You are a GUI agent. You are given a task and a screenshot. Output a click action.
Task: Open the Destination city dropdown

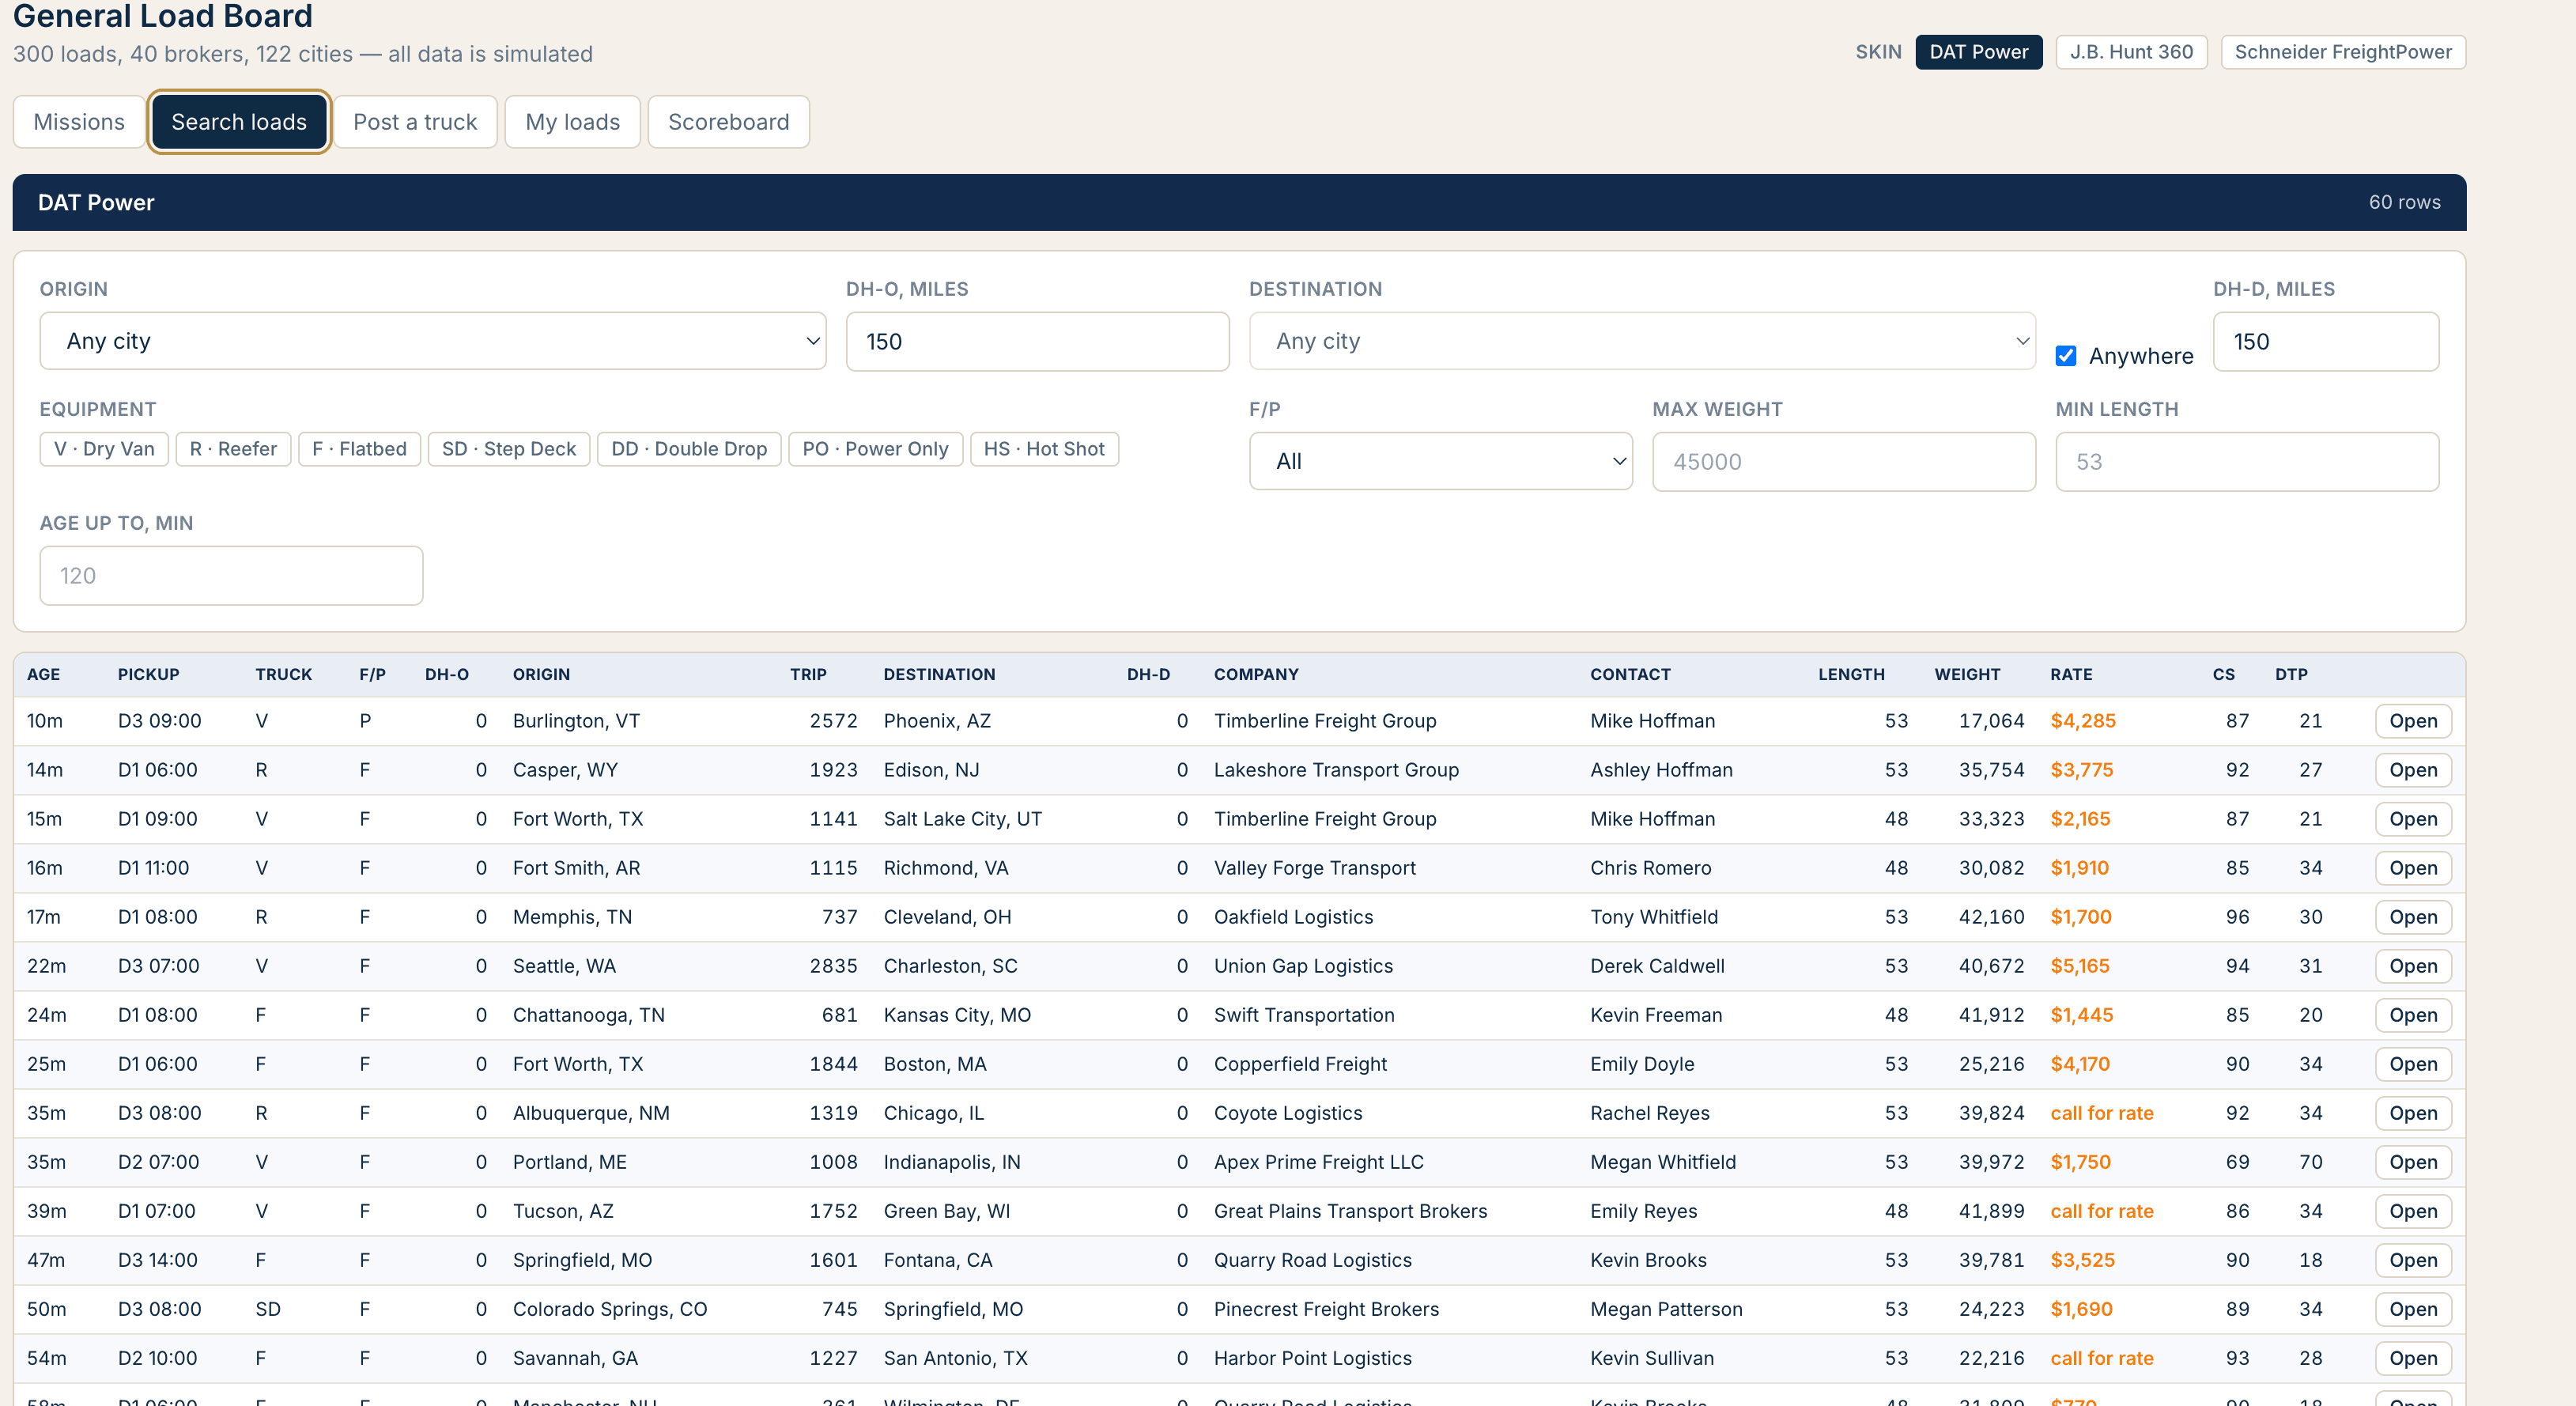(x=1642, y=341)
